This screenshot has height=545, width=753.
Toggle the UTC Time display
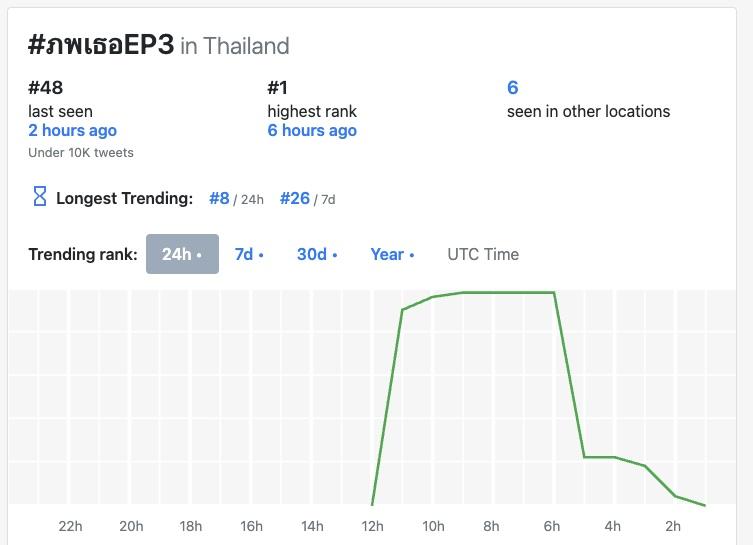point(483,254)
